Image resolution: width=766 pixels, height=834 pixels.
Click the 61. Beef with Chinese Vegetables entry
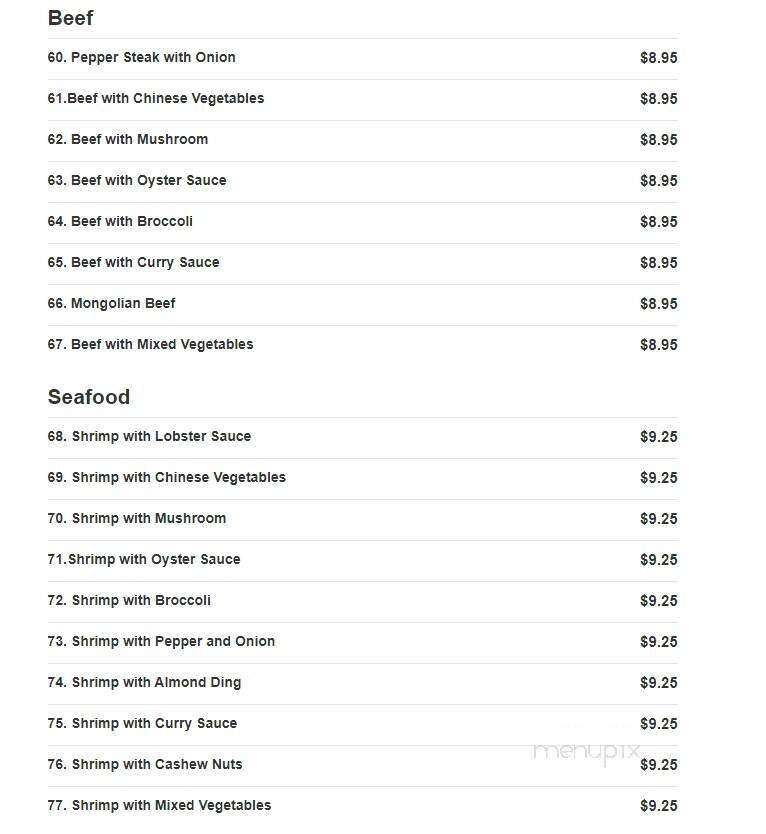coord(363,99)
